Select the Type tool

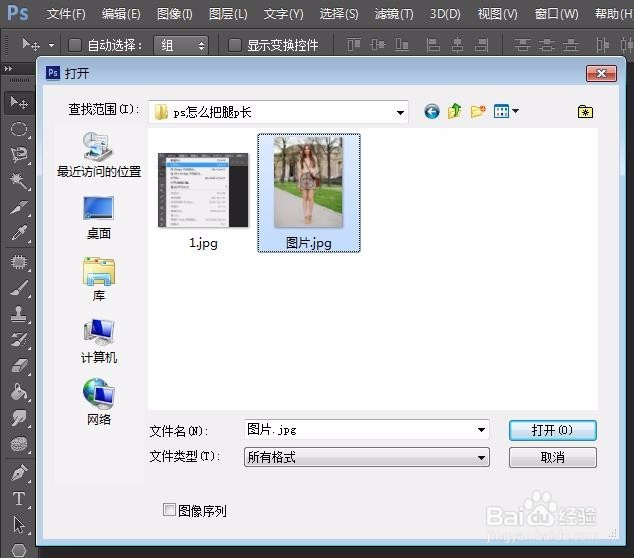click(x=19, y=499)
